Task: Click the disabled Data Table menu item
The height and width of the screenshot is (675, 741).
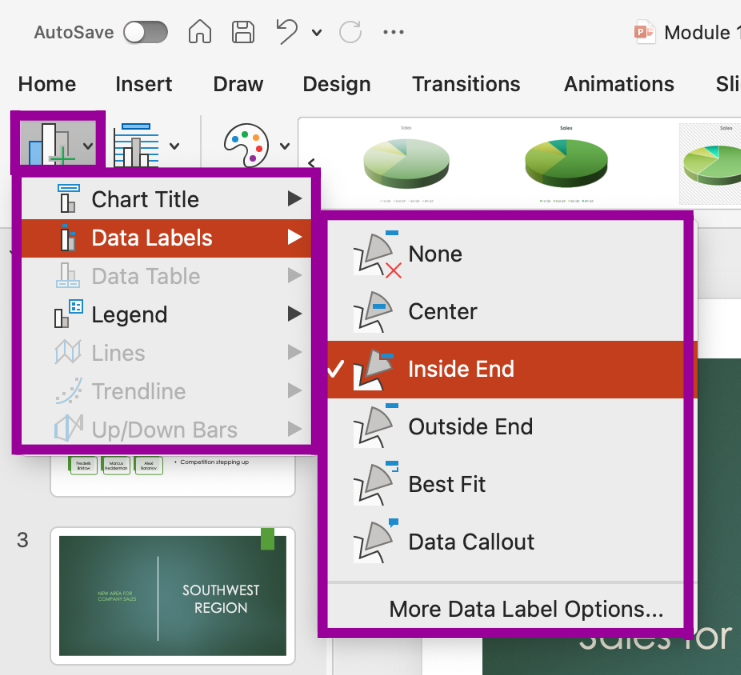Action: pyautogui.click(x=166, y=276)
